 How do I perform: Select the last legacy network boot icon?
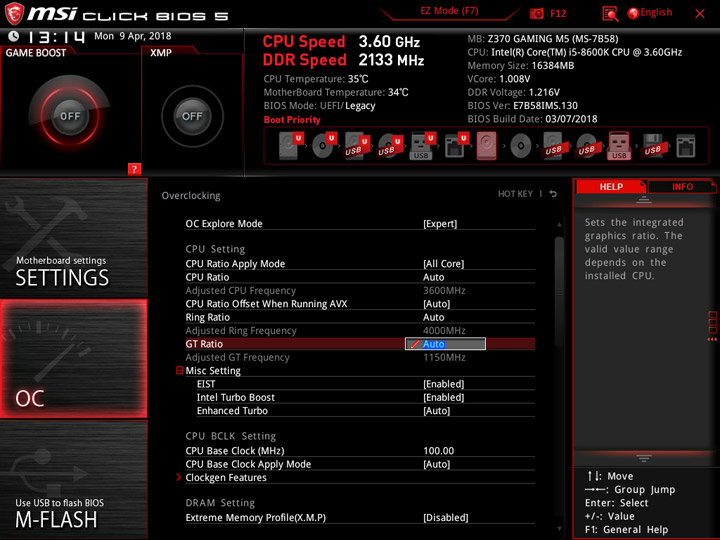(686, 146)
